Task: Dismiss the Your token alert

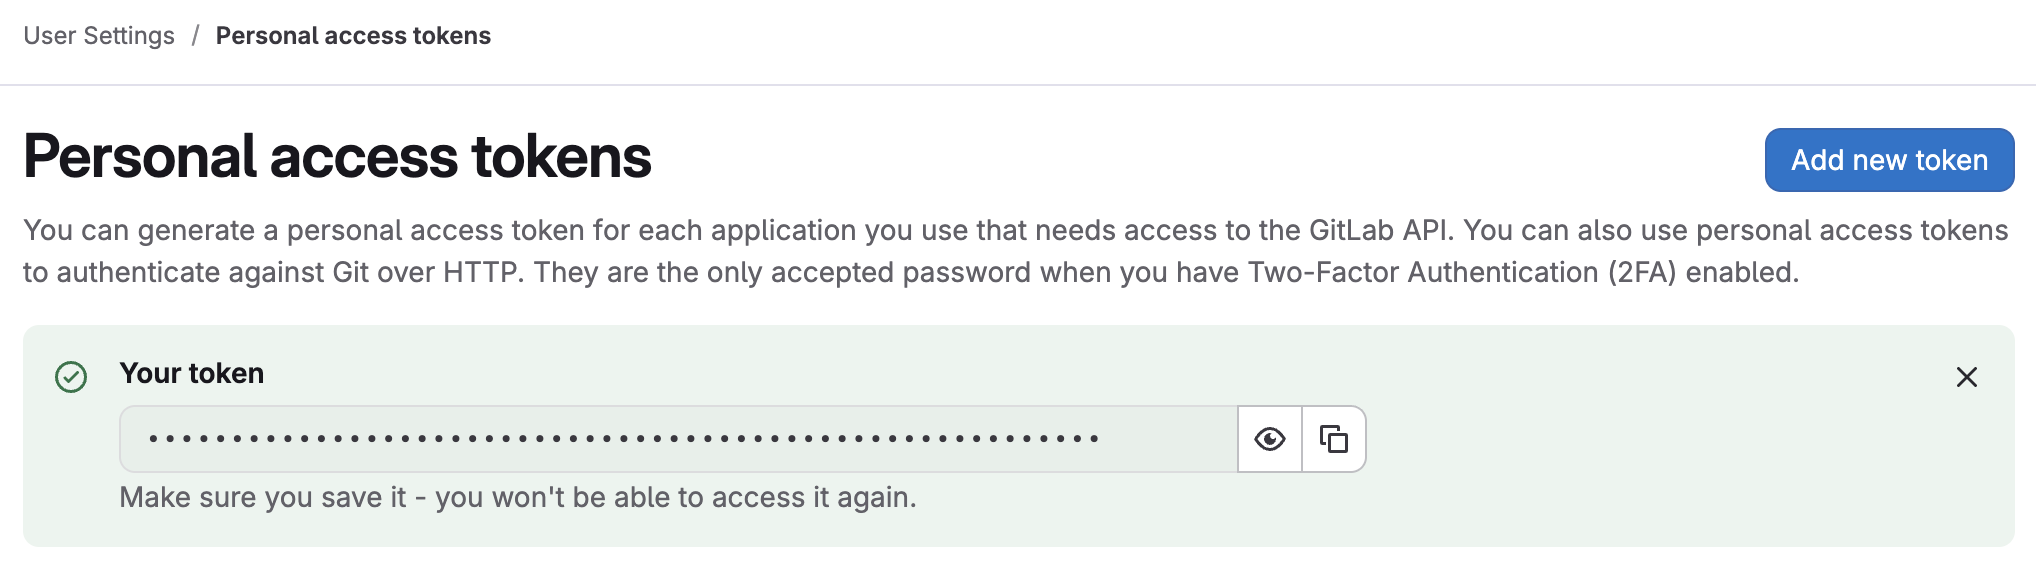Action: coord(1966,377)
